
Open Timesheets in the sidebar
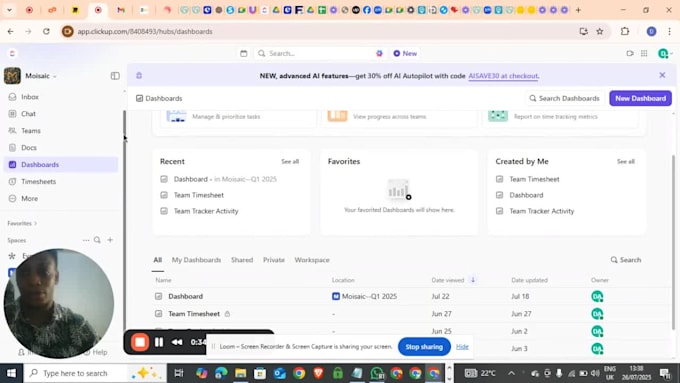(x=38, y=181)
